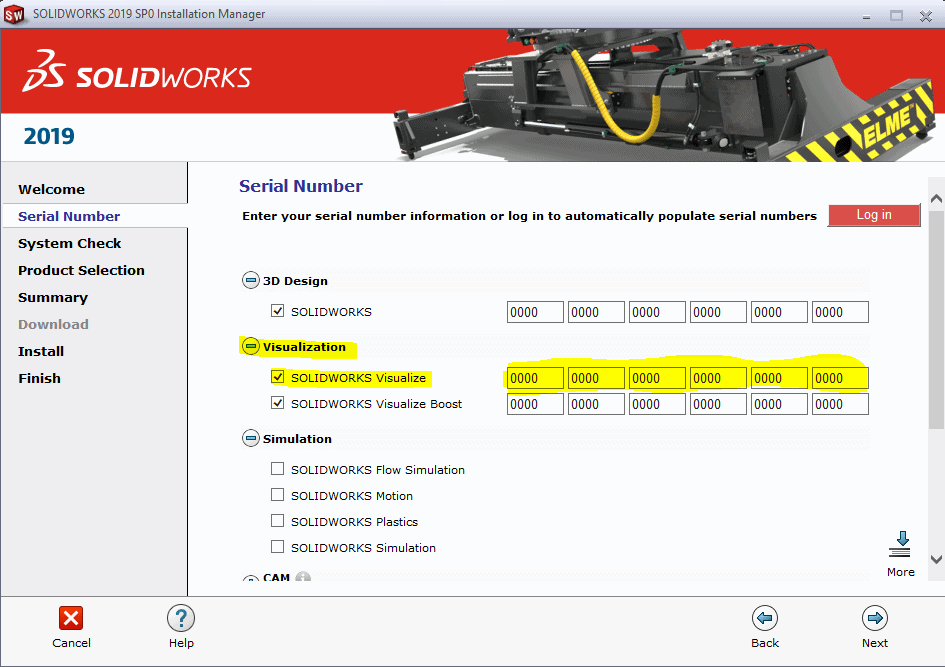
Task: Open the Install step
Action: [x=41, y=351]
